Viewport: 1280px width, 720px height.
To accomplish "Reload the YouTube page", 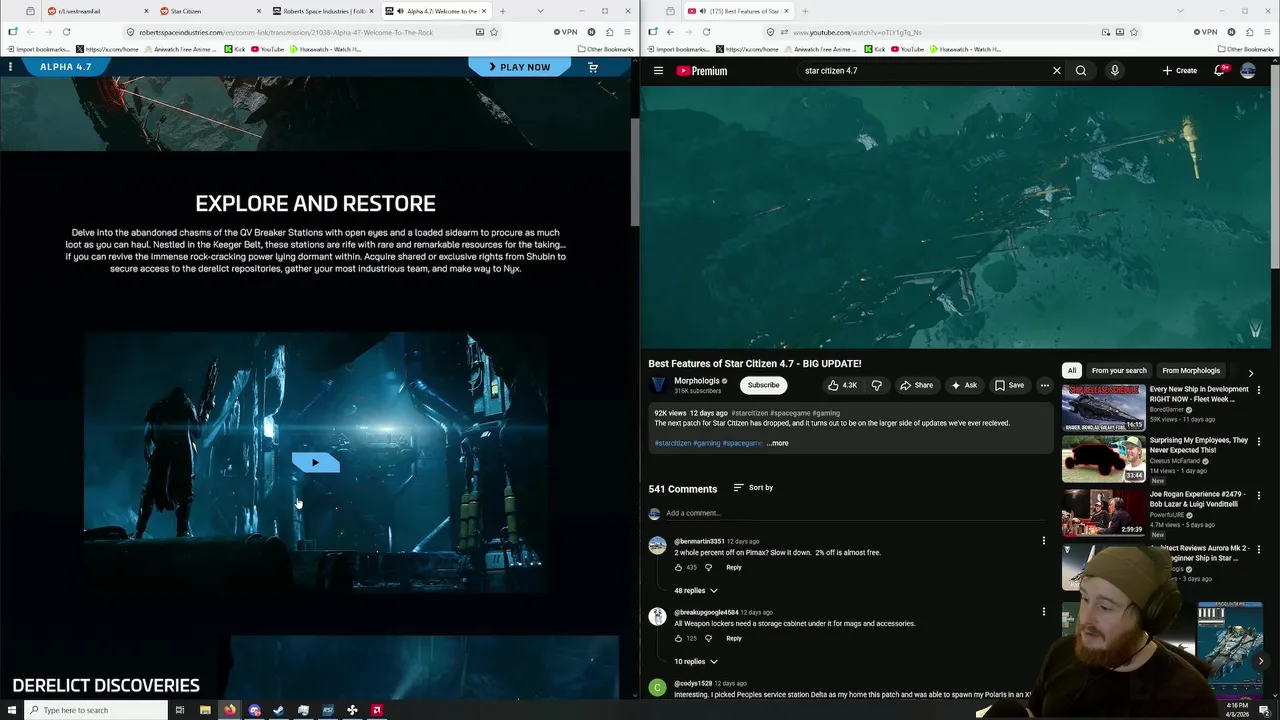I will (x=706, y=32).
